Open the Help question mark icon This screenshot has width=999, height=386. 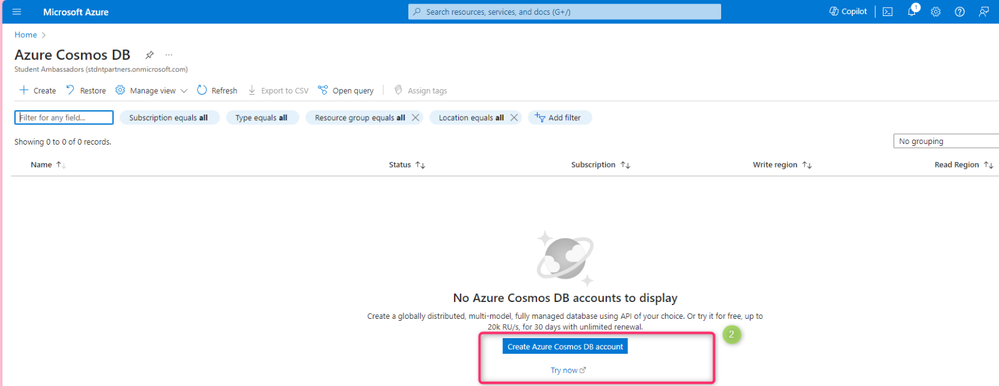[959, 12]
